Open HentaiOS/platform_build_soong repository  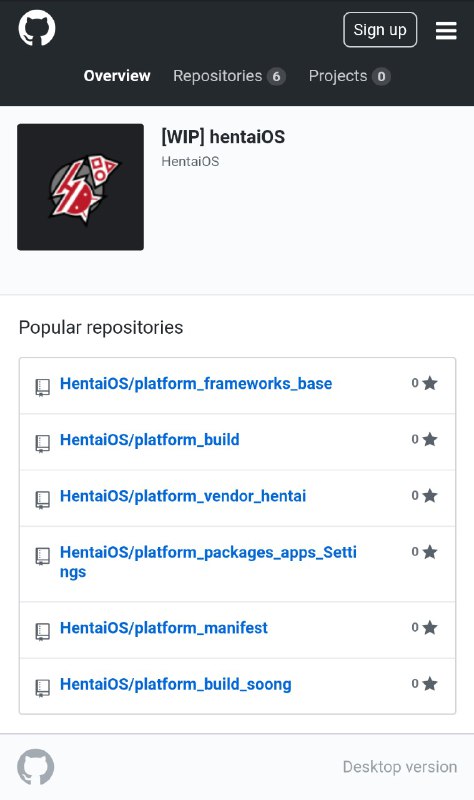(176, 684)
